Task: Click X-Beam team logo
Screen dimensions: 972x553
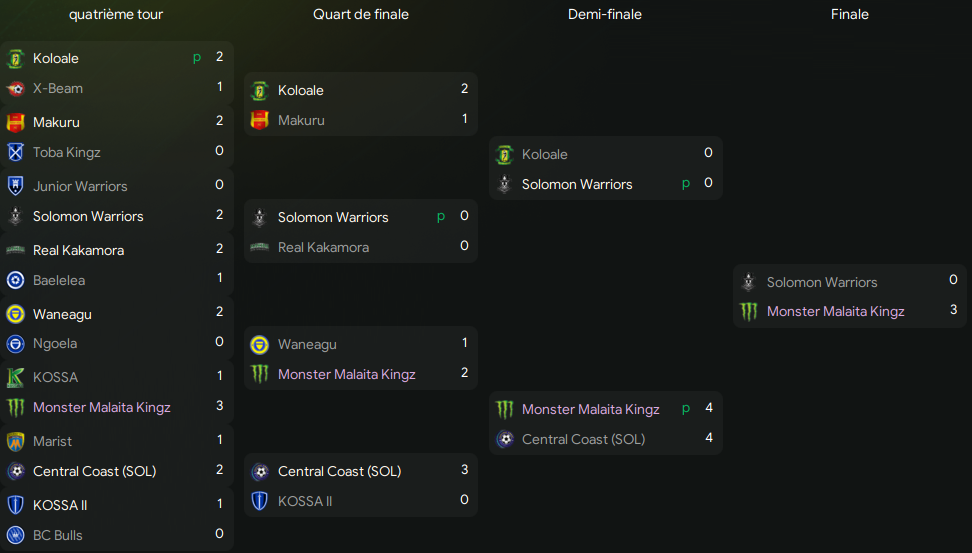Action: [x=15, y=88]
